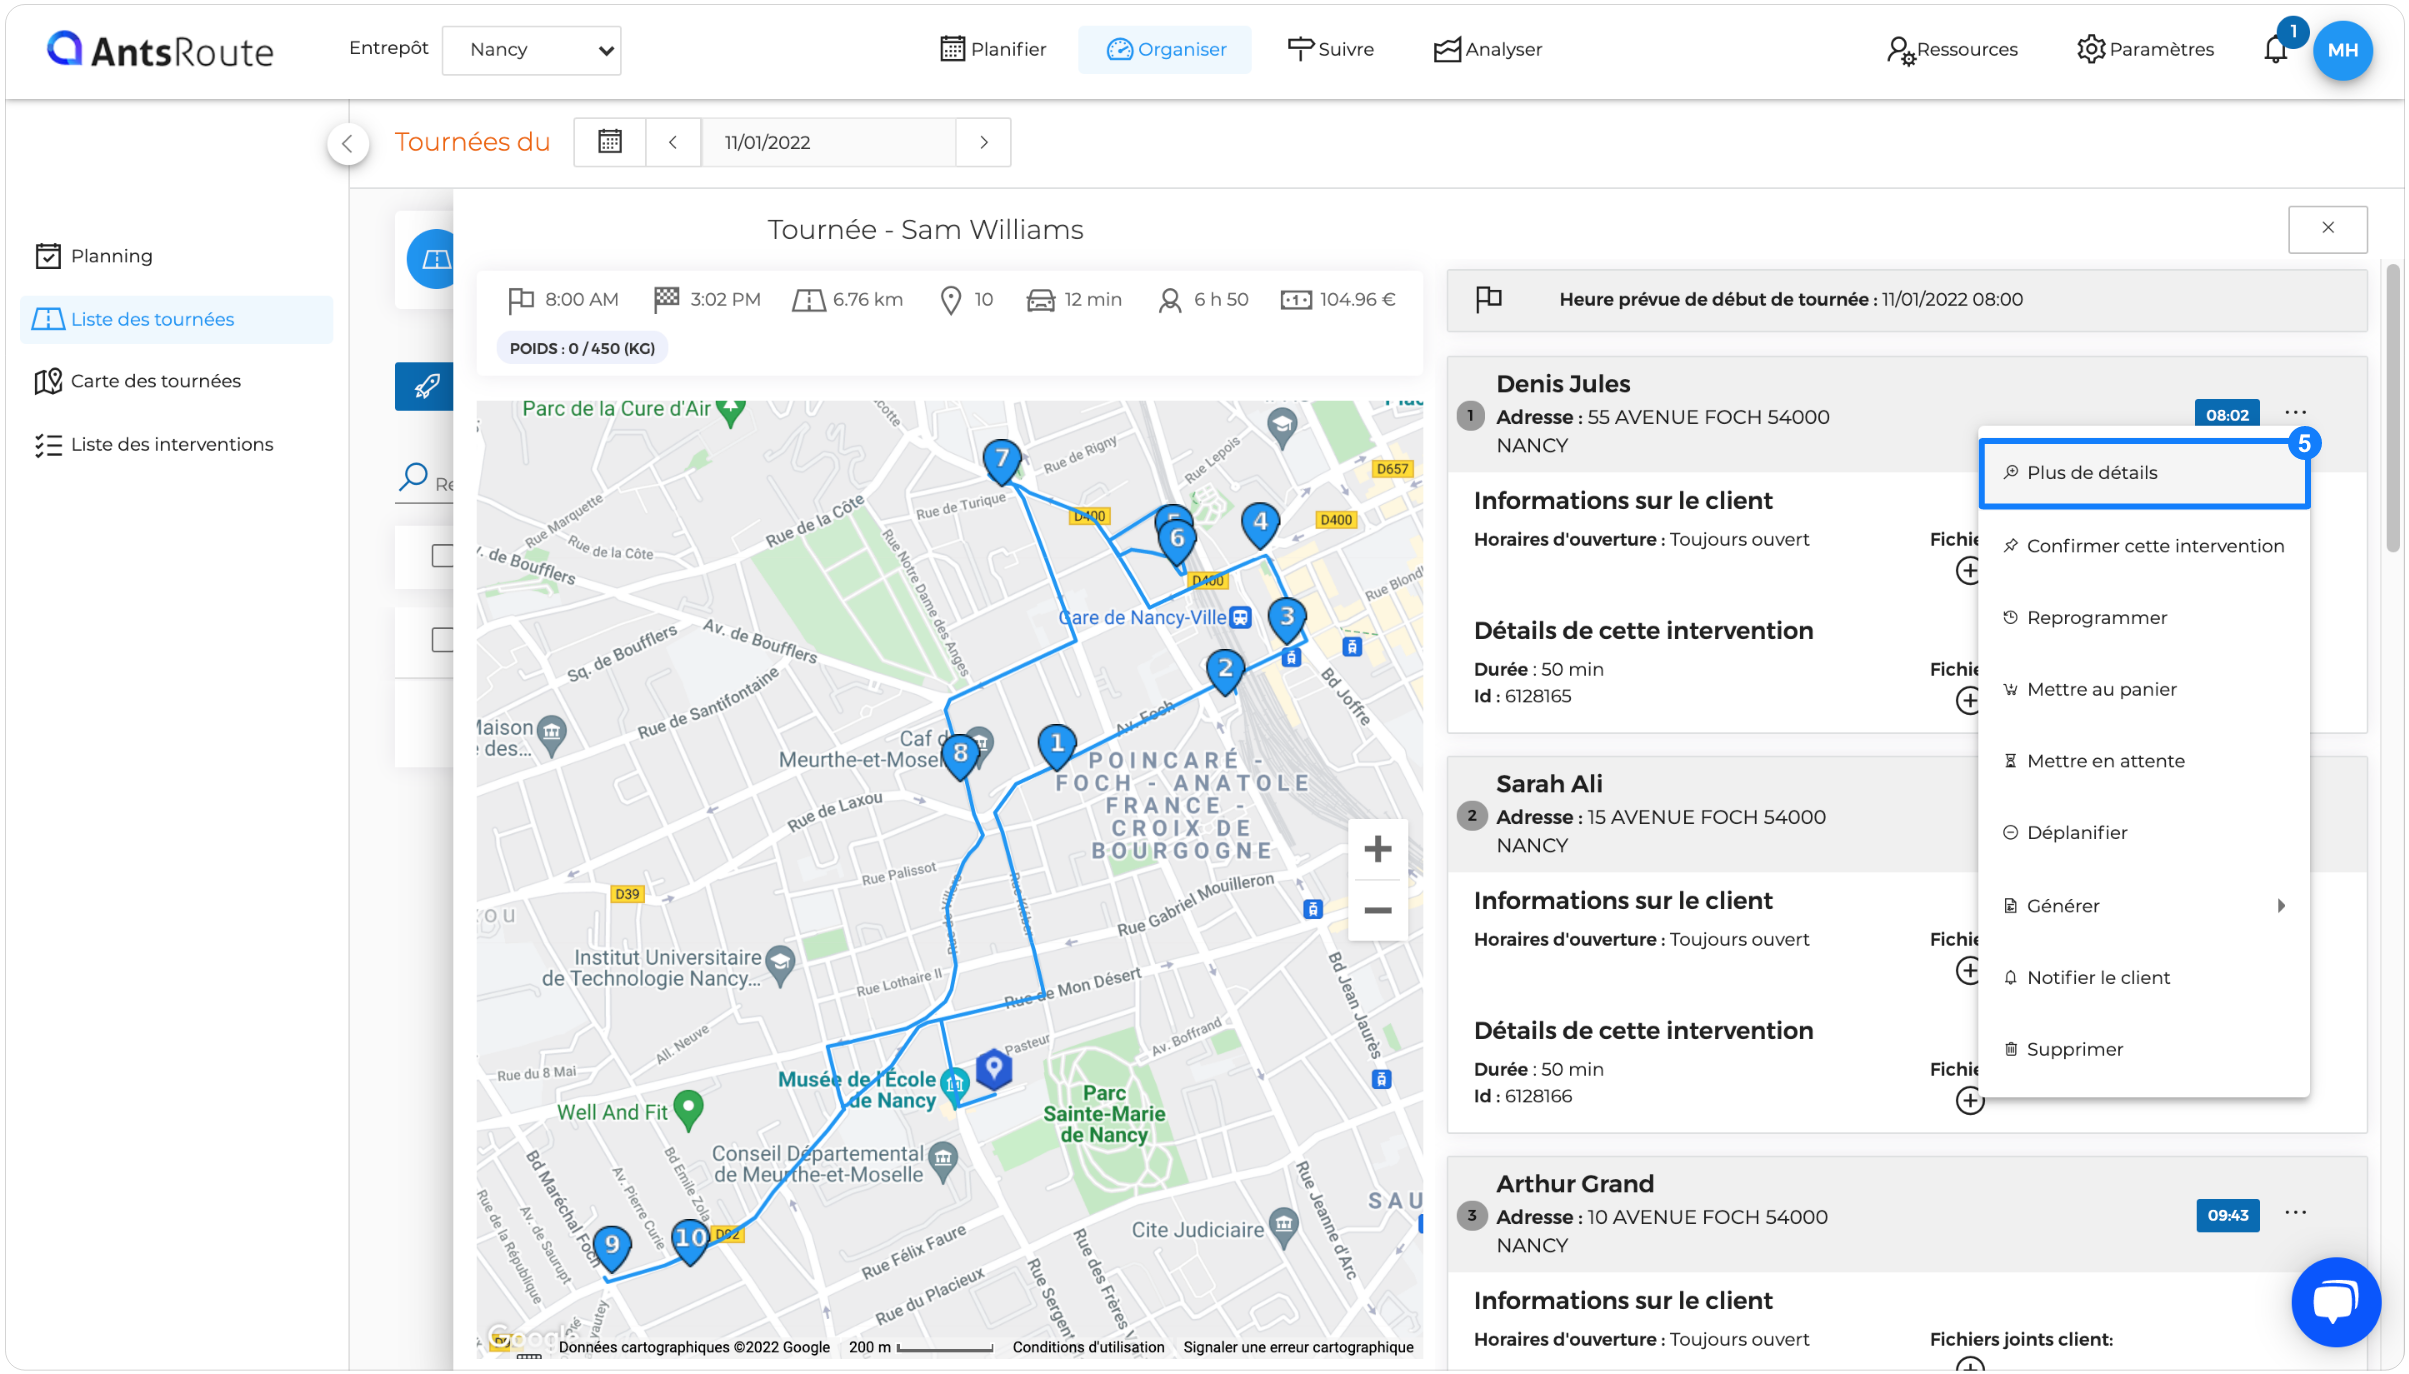Close the Sam Williams tour panel
2409x1374 pixels.
click(x=2327, y=228)
